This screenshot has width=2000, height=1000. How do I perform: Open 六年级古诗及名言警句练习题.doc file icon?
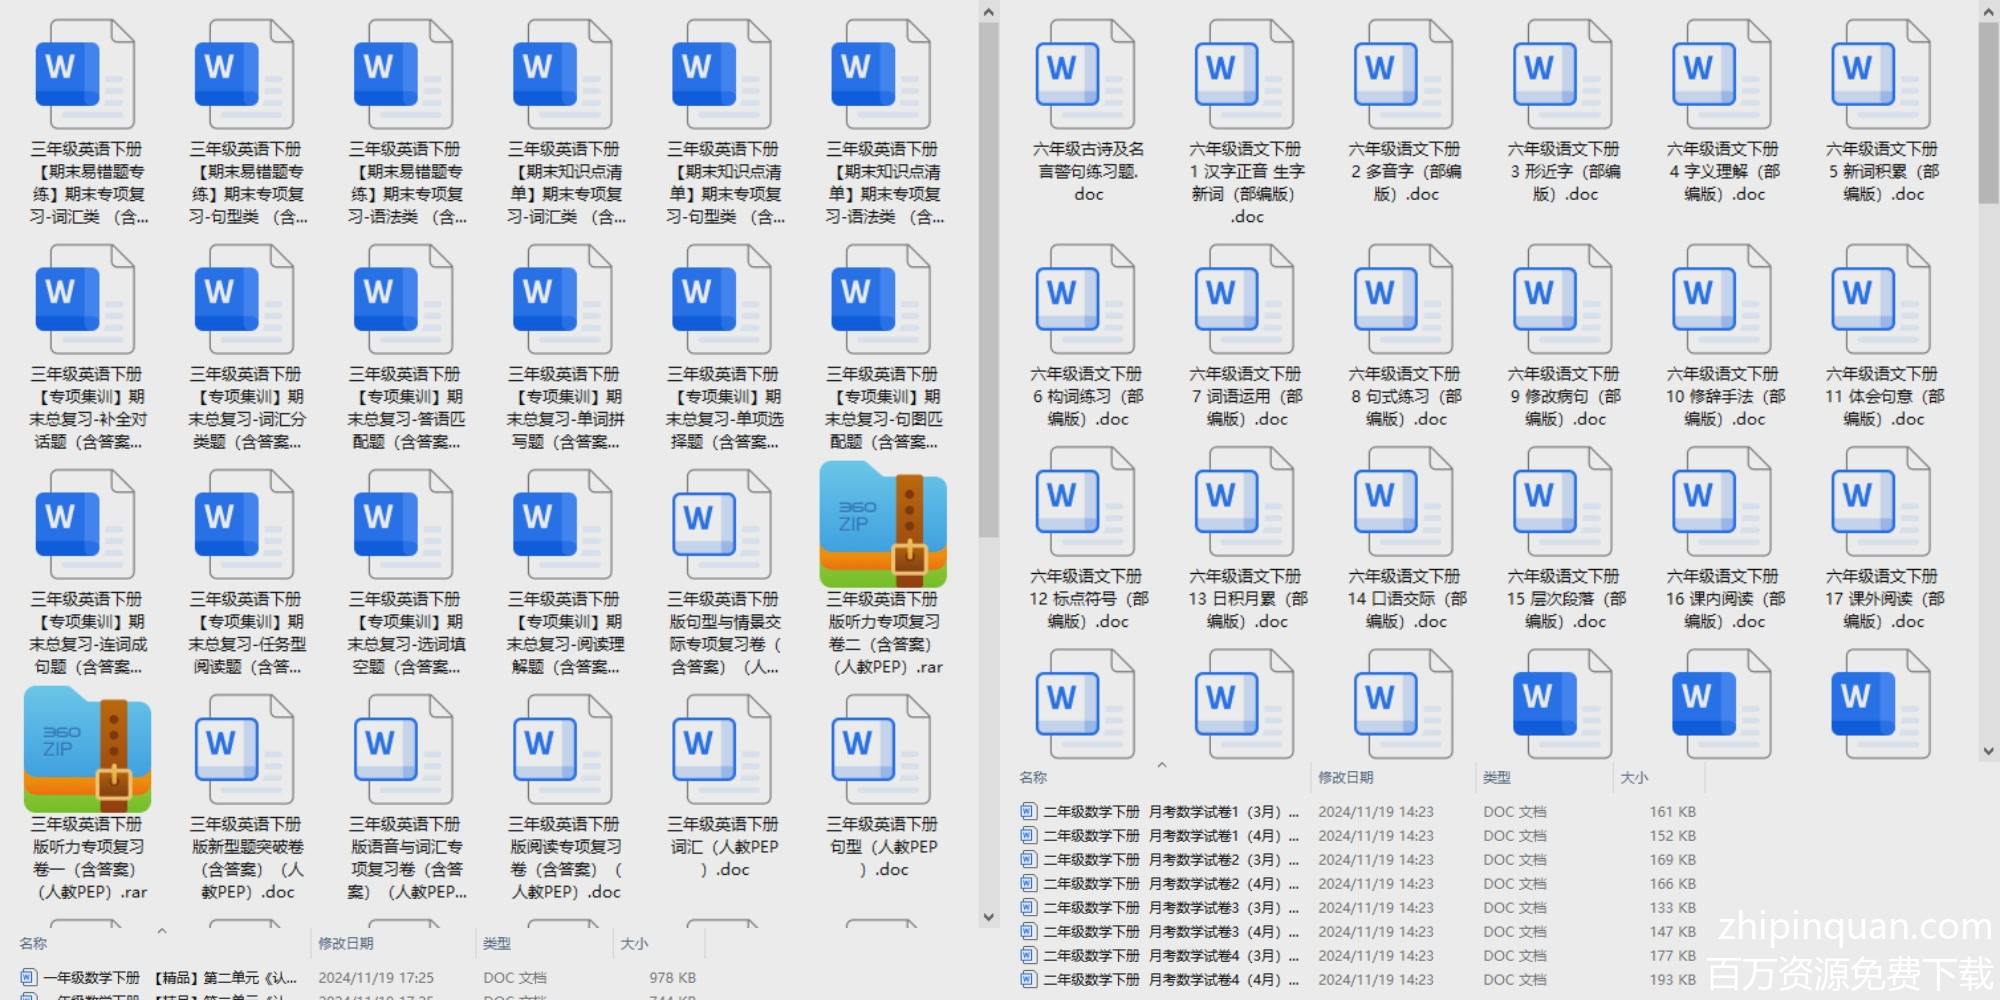1085,75
